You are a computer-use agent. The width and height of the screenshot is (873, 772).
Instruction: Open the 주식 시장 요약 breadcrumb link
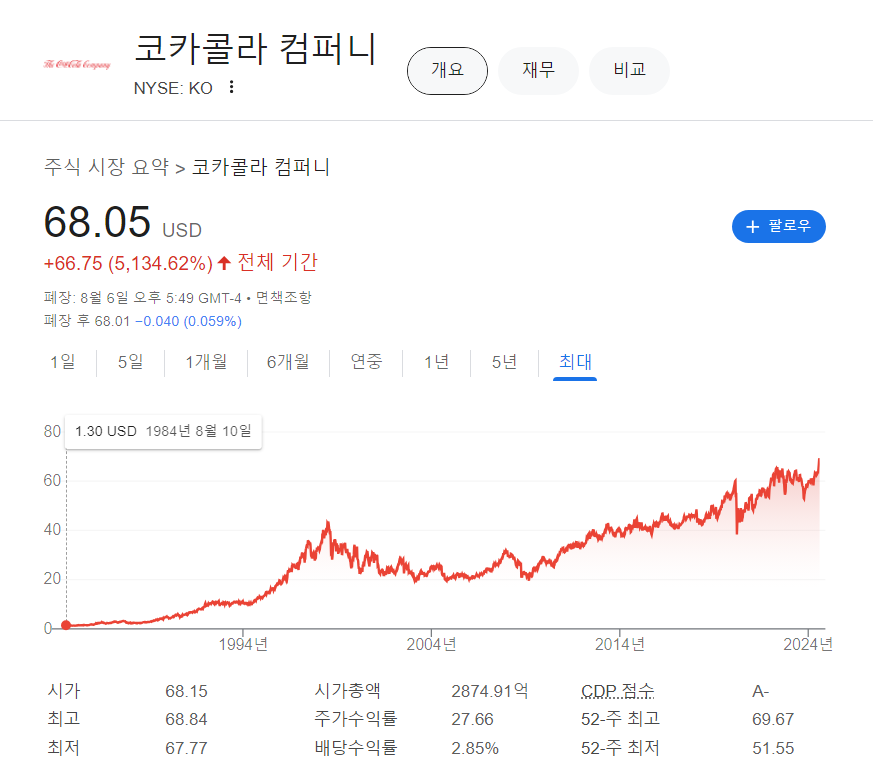[x=106, y=167]
